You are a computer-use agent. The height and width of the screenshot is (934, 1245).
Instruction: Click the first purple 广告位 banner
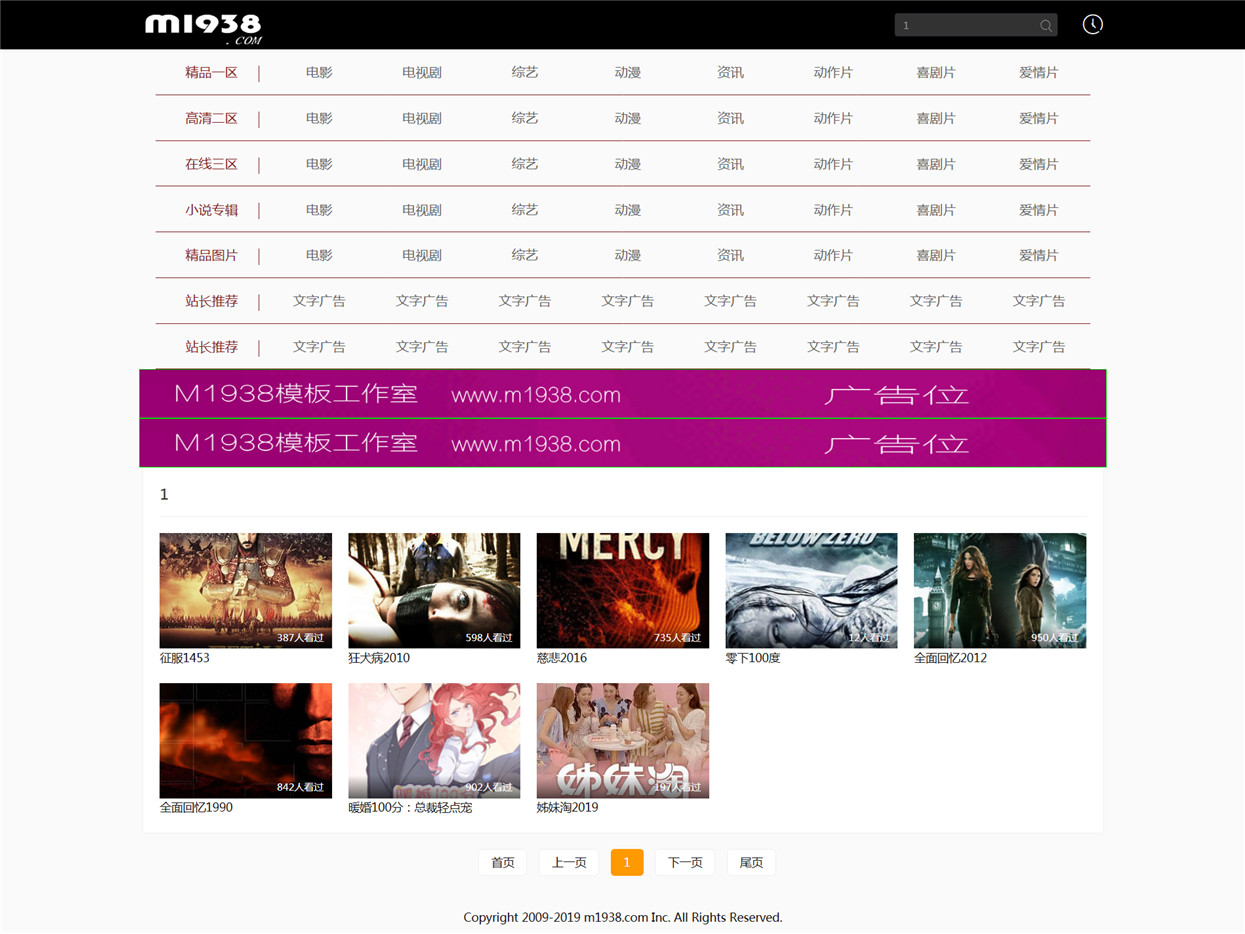pyautogui.click(x=623, y=394)
